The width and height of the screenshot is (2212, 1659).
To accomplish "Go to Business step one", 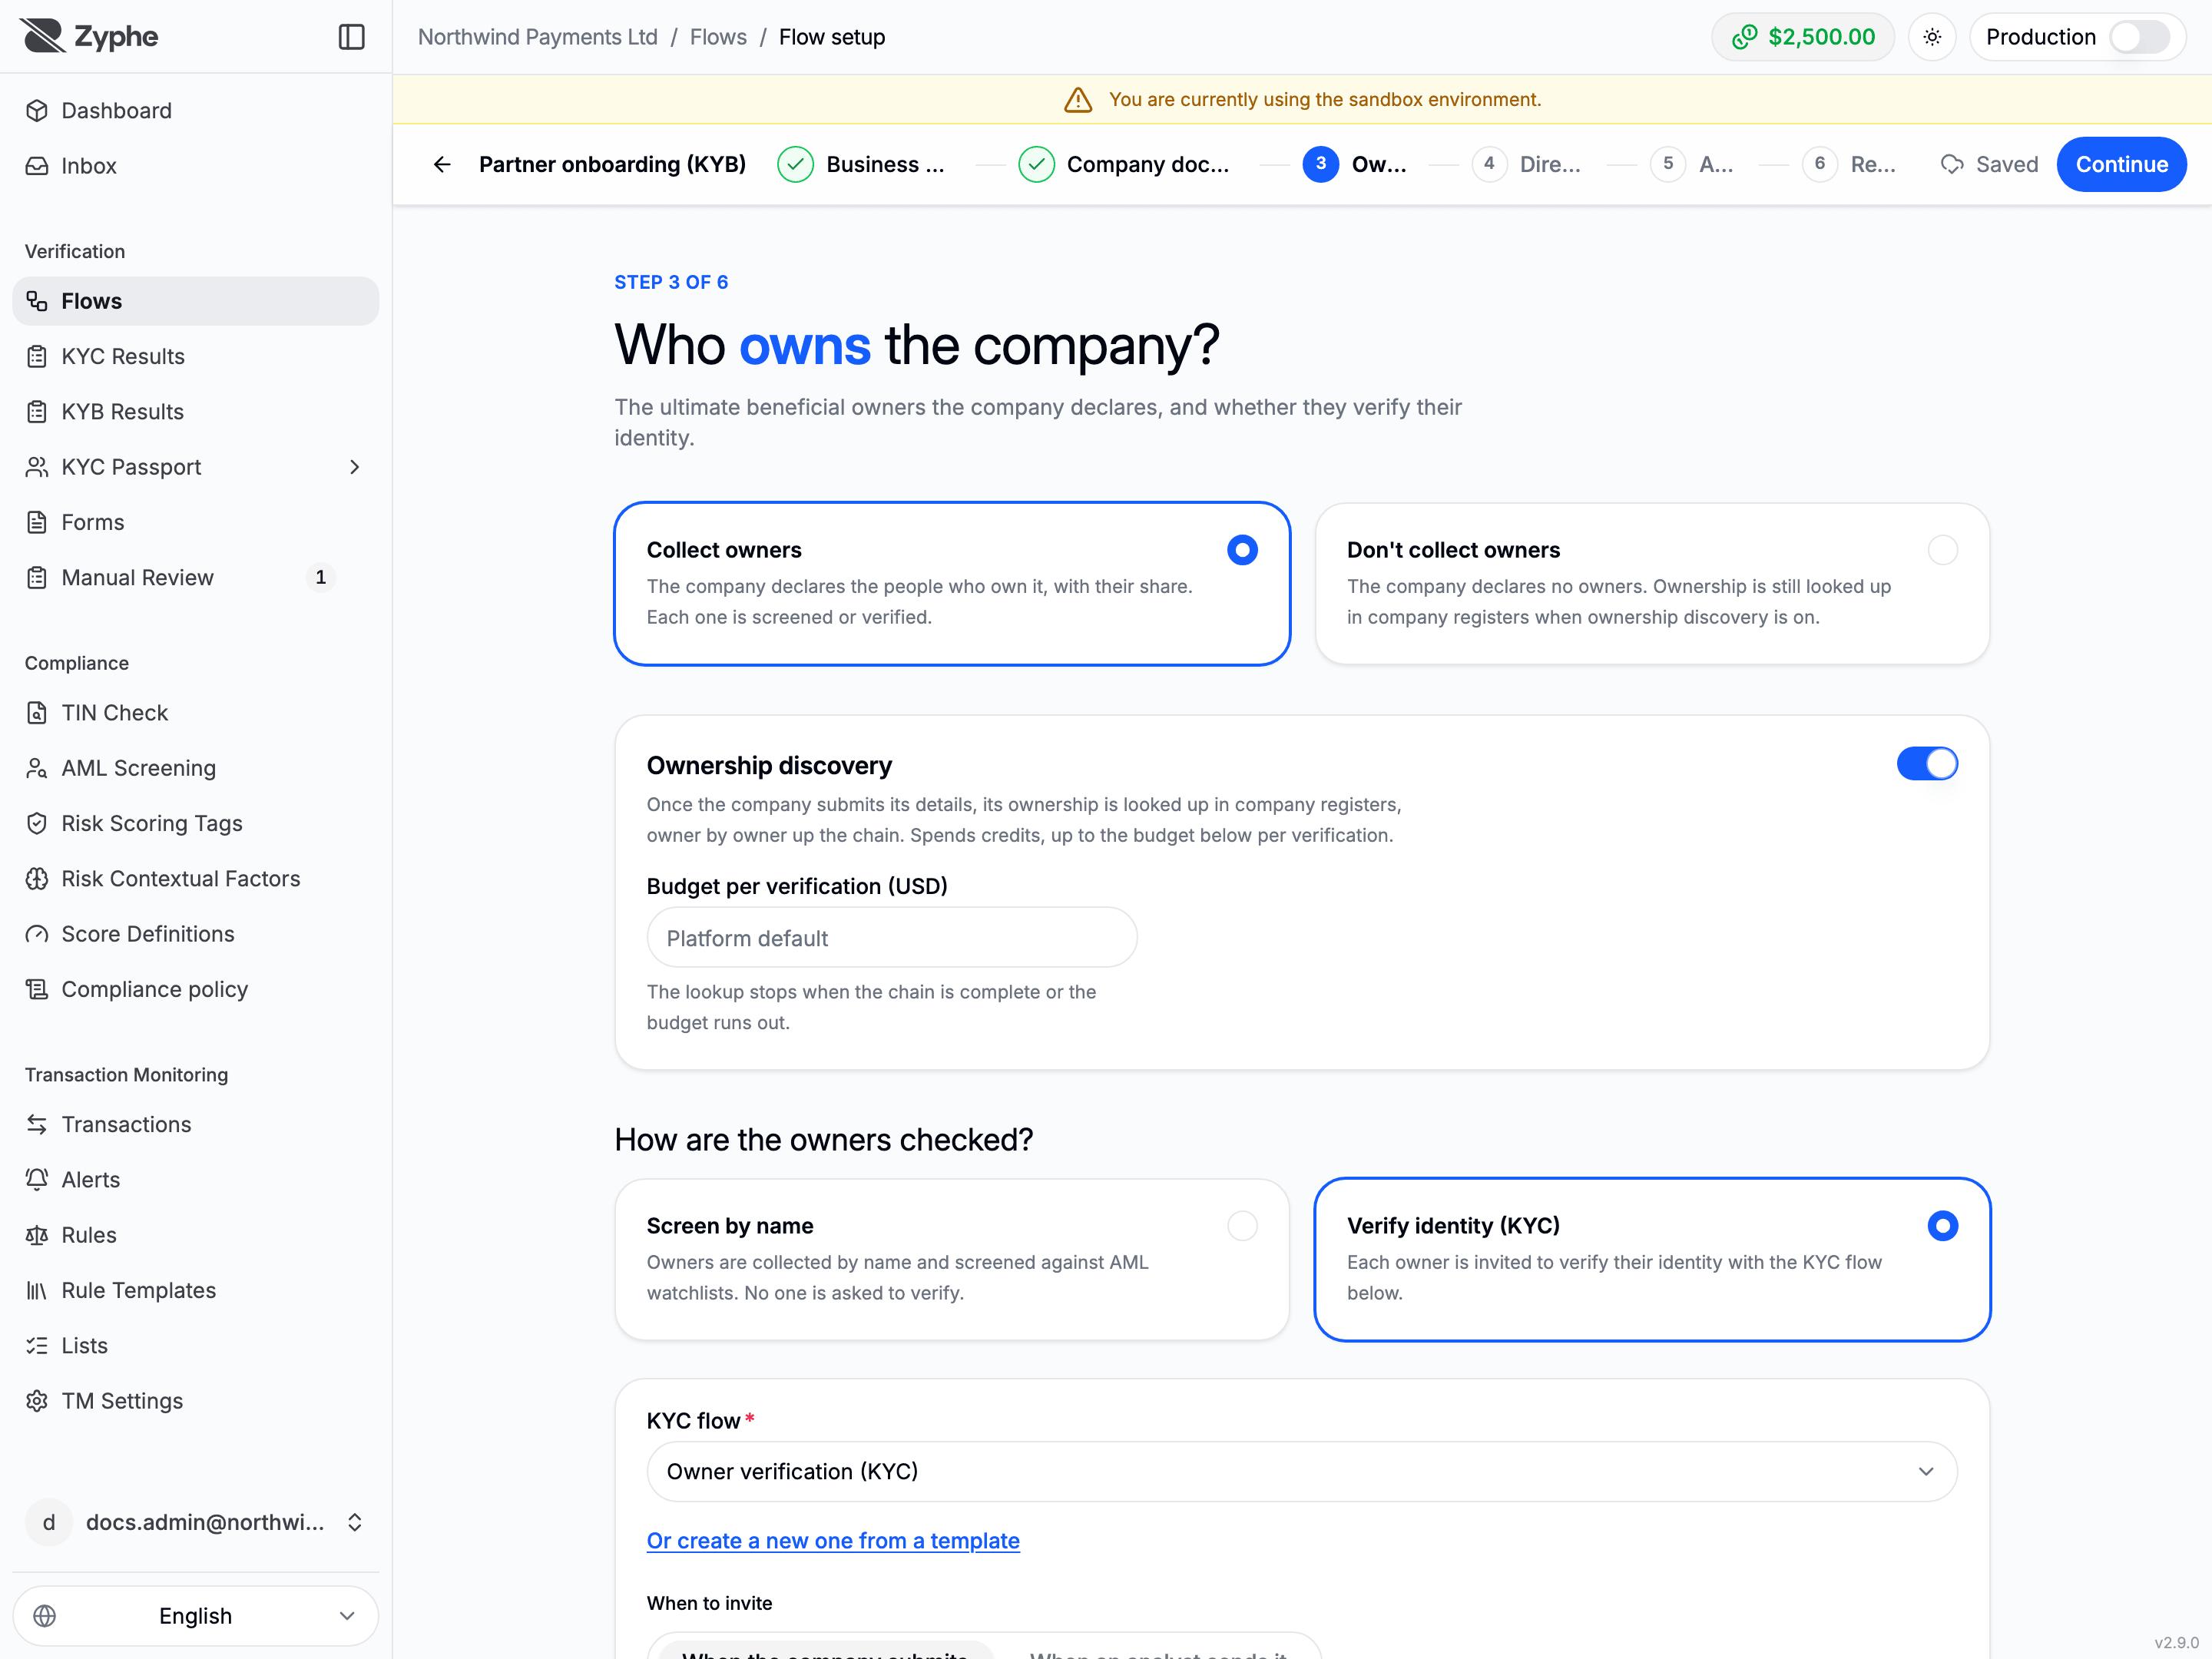I will (x=861, y=164).
